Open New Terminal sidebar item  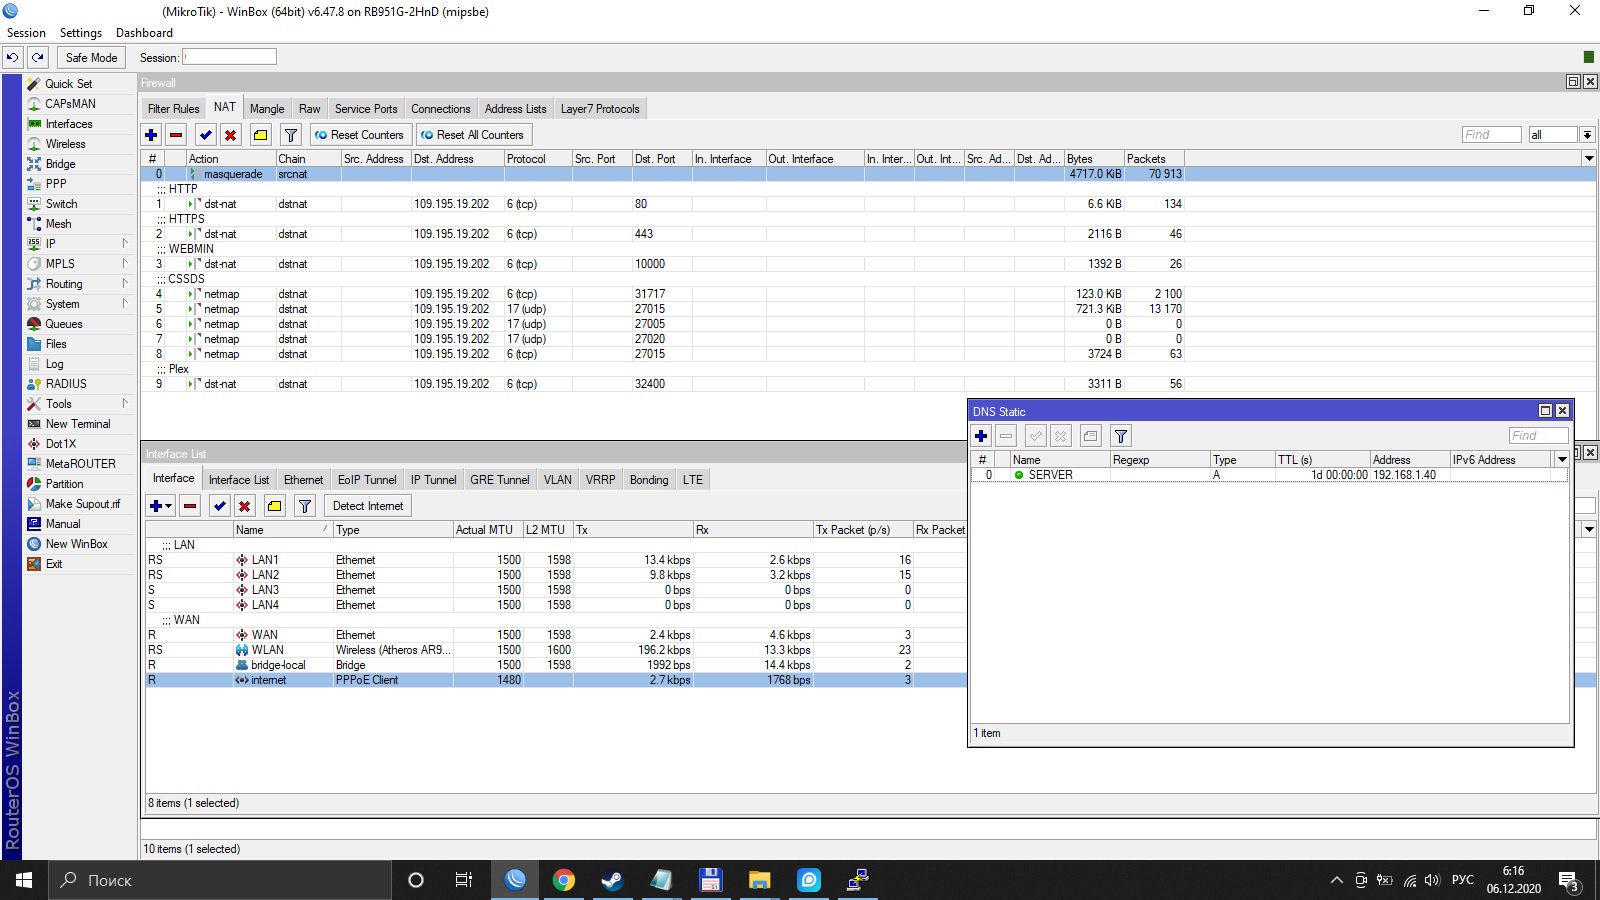(78, 424)
